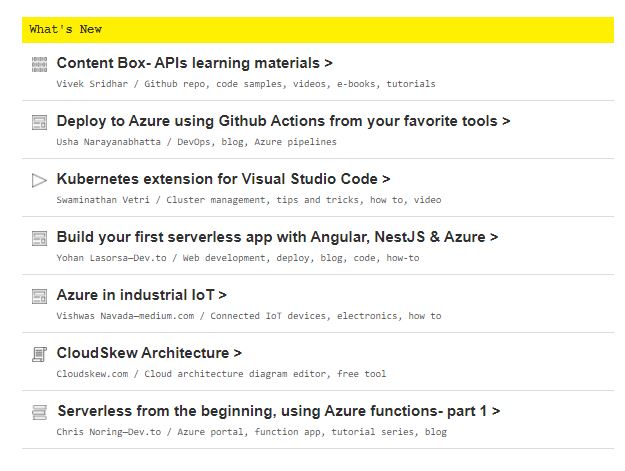Screen dimensions: 625x471
Task: Open Deploy to Azure using Github Actions article
Action: pos(283,121)
